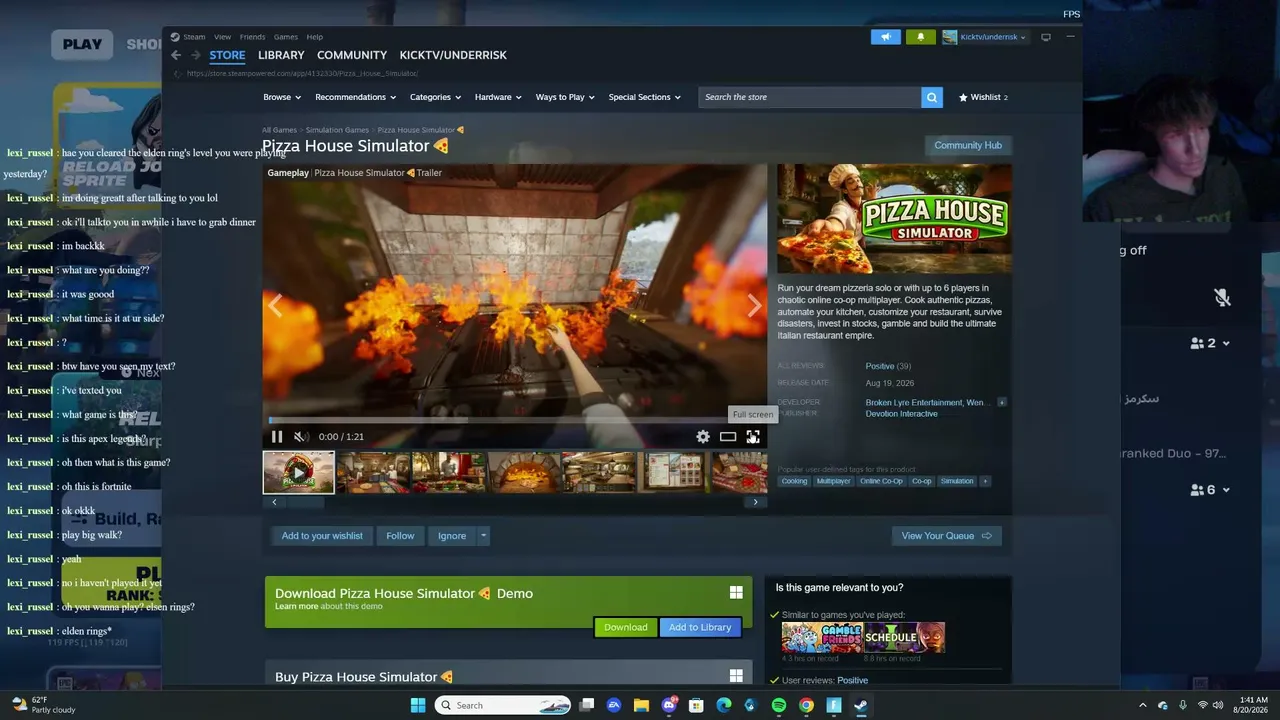Open the View menu
This screenshot has width=1280, height=720.
point(222,37)
